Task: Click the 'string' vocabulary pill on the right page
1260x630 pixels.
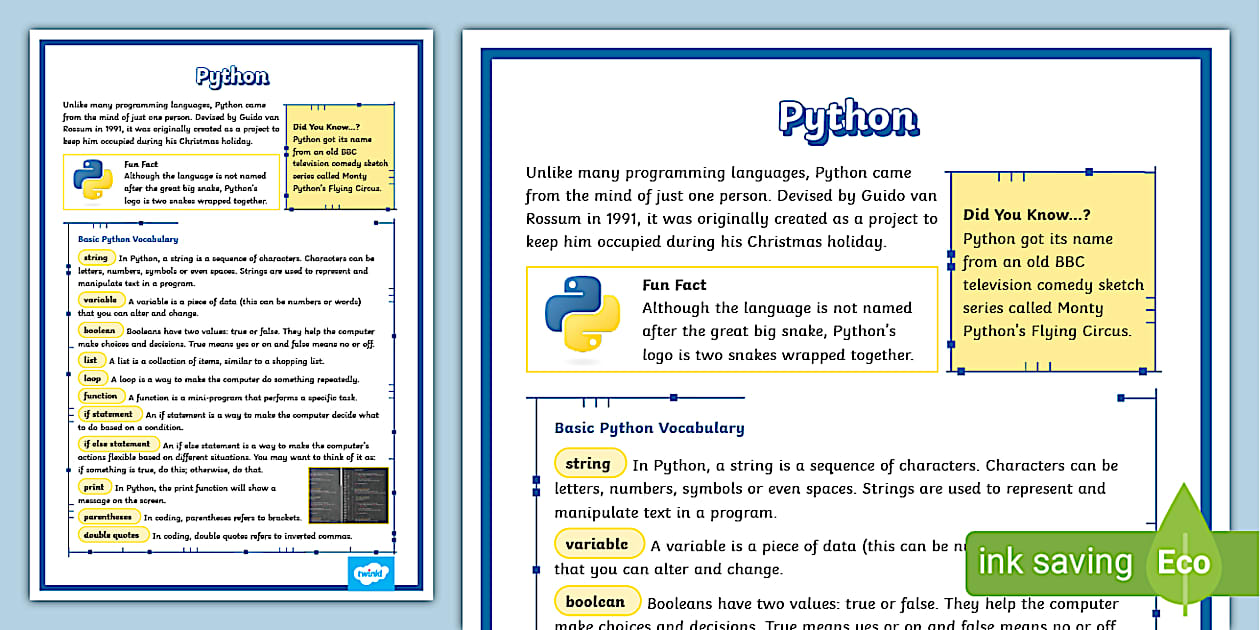Action: tap(590, 463)
